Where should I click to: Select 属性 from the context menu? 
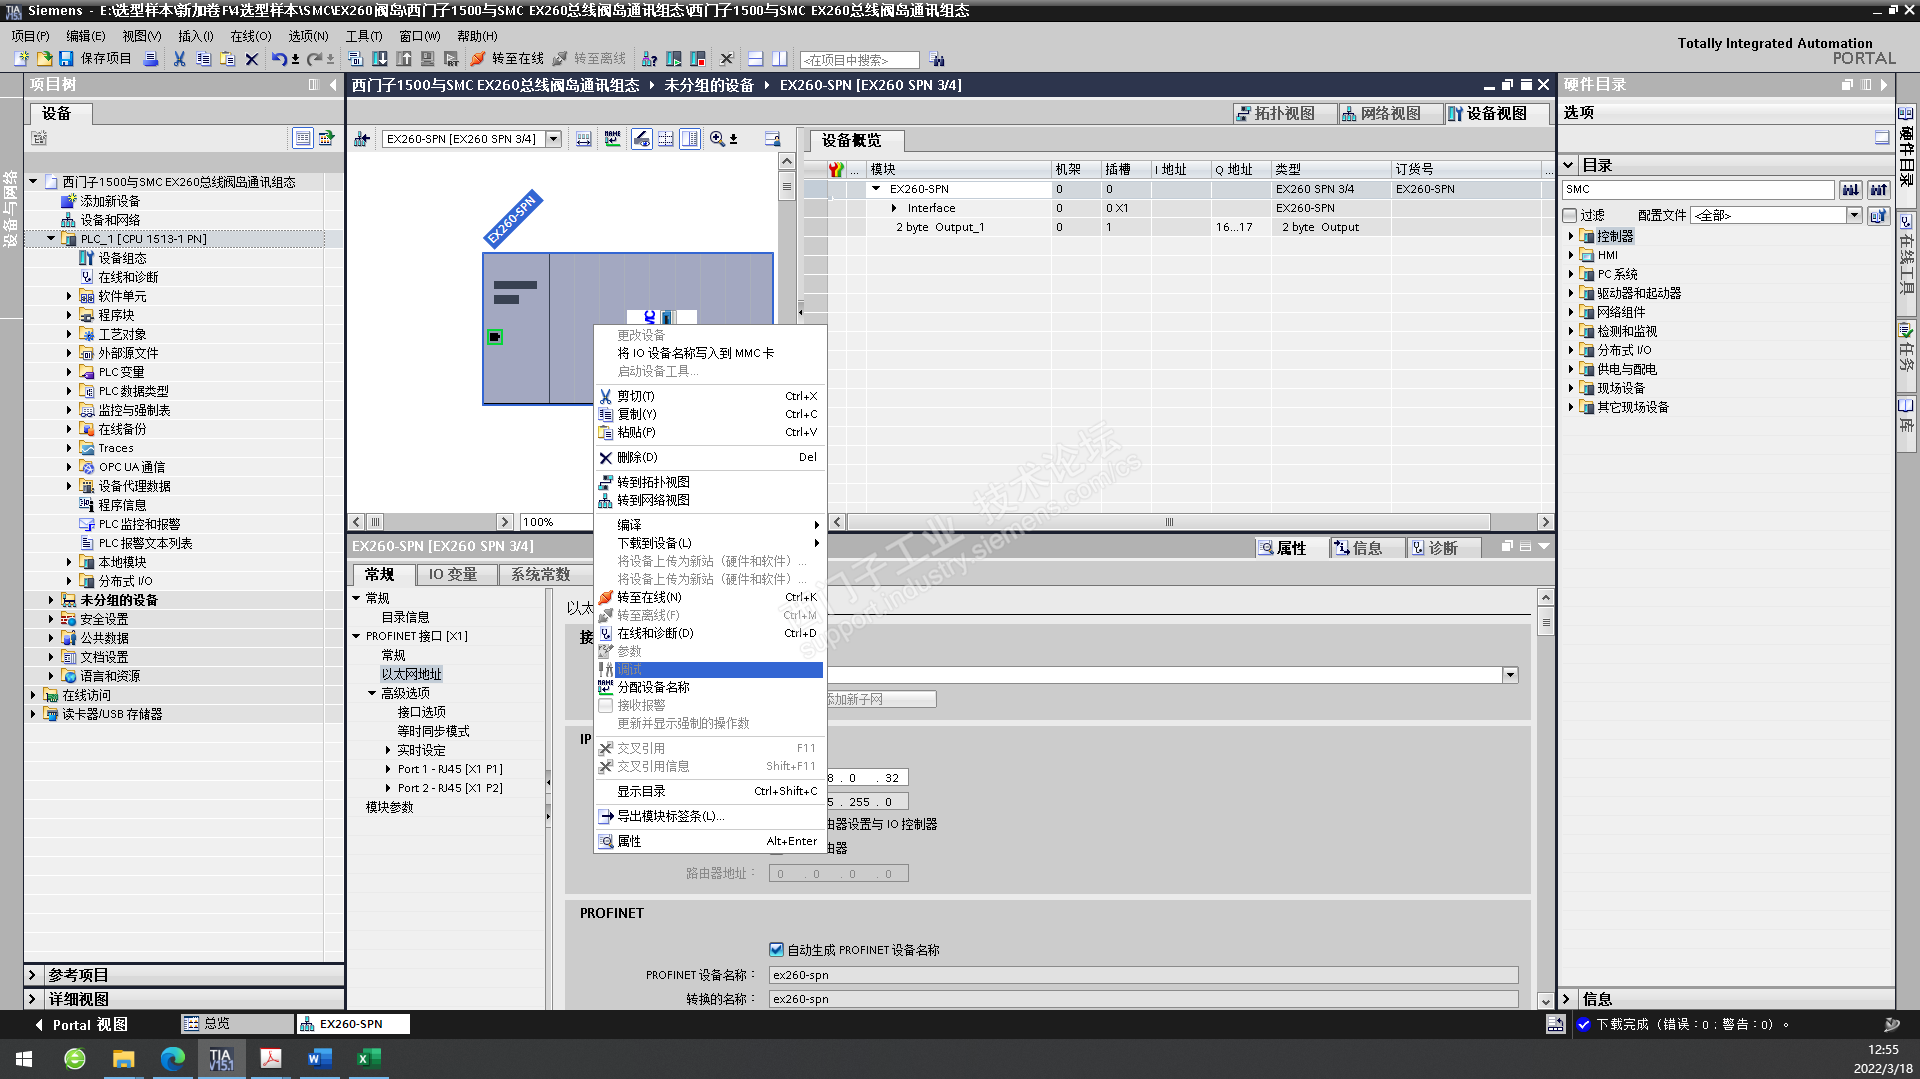(709, 841)
